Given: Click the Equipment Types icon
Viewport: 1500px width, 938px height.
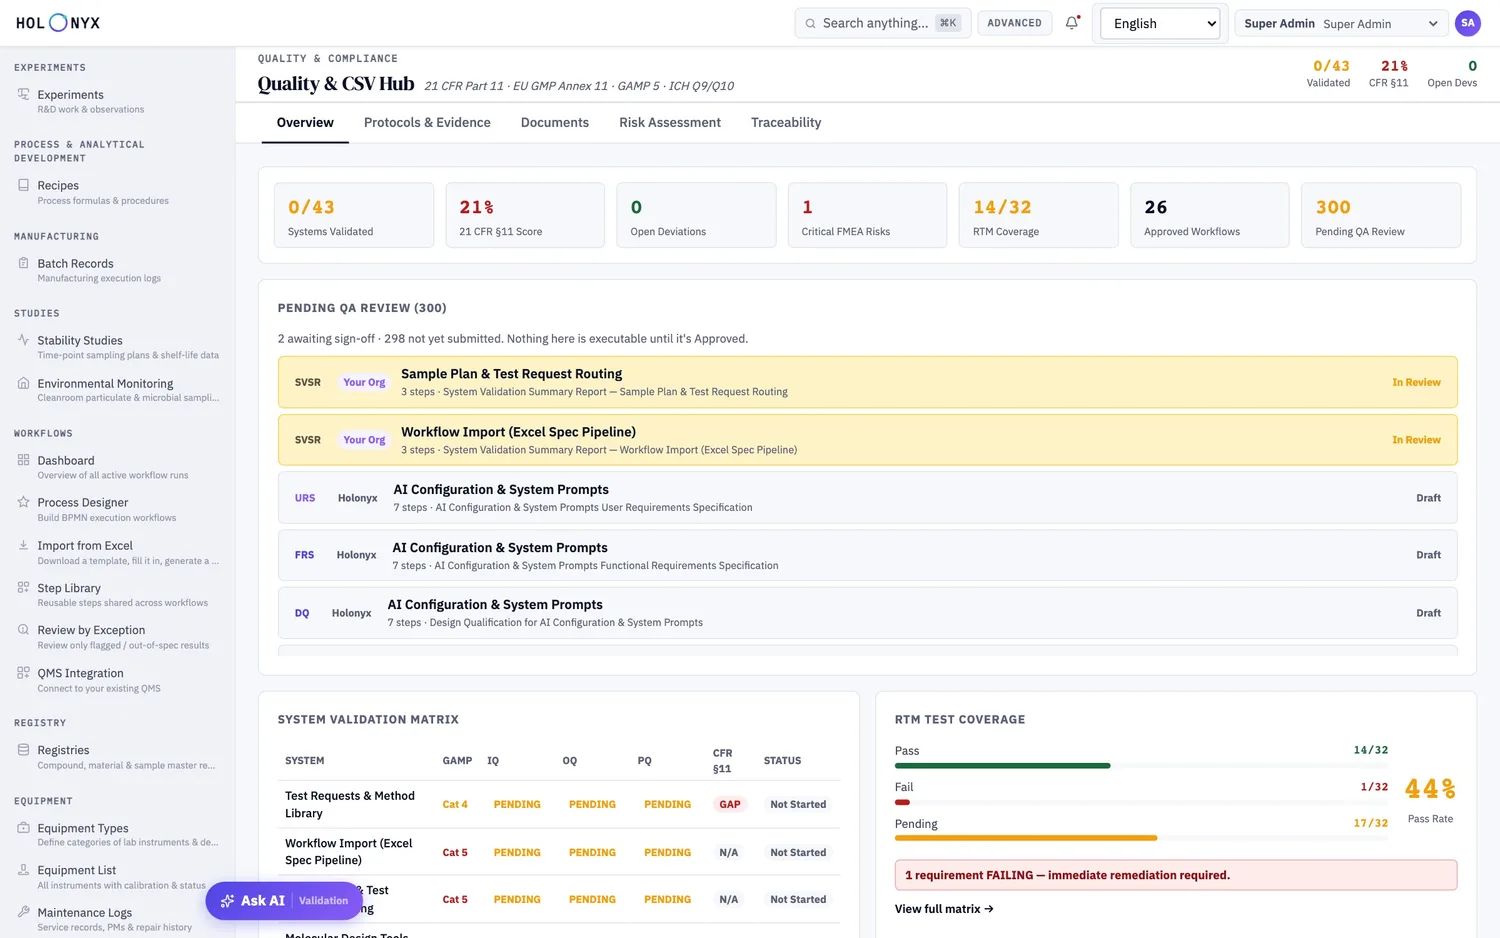Looking at the screenshot, I should 23,828.
